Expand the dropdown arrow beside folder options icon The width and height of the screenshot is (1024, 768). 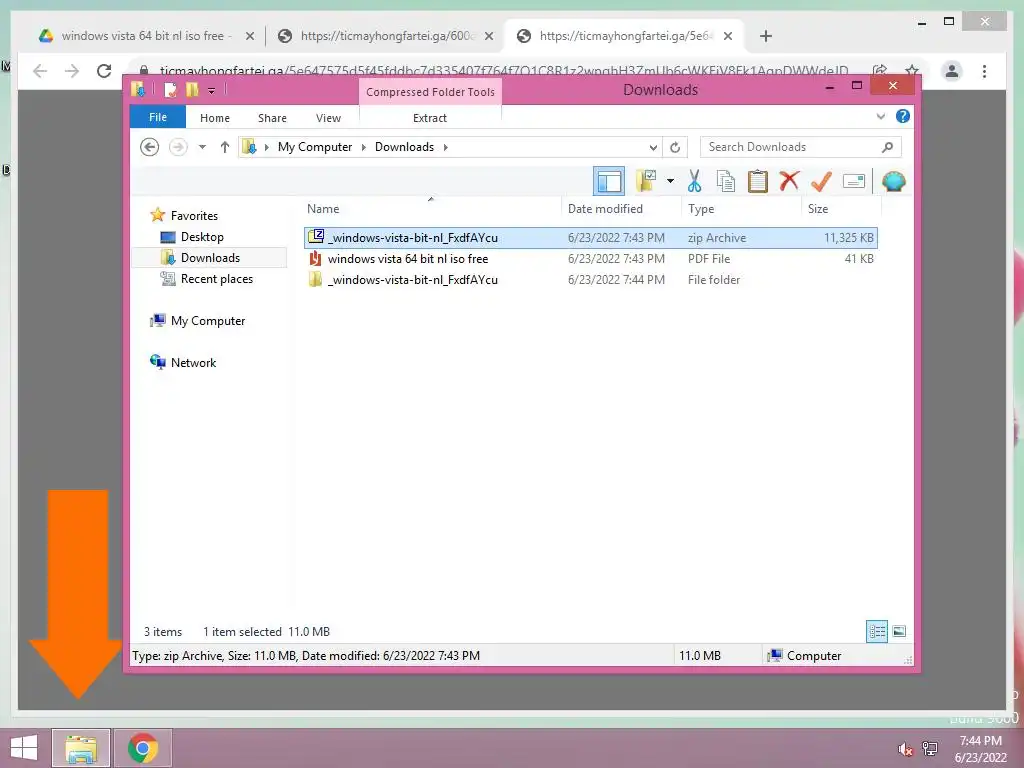pos(670,181)
